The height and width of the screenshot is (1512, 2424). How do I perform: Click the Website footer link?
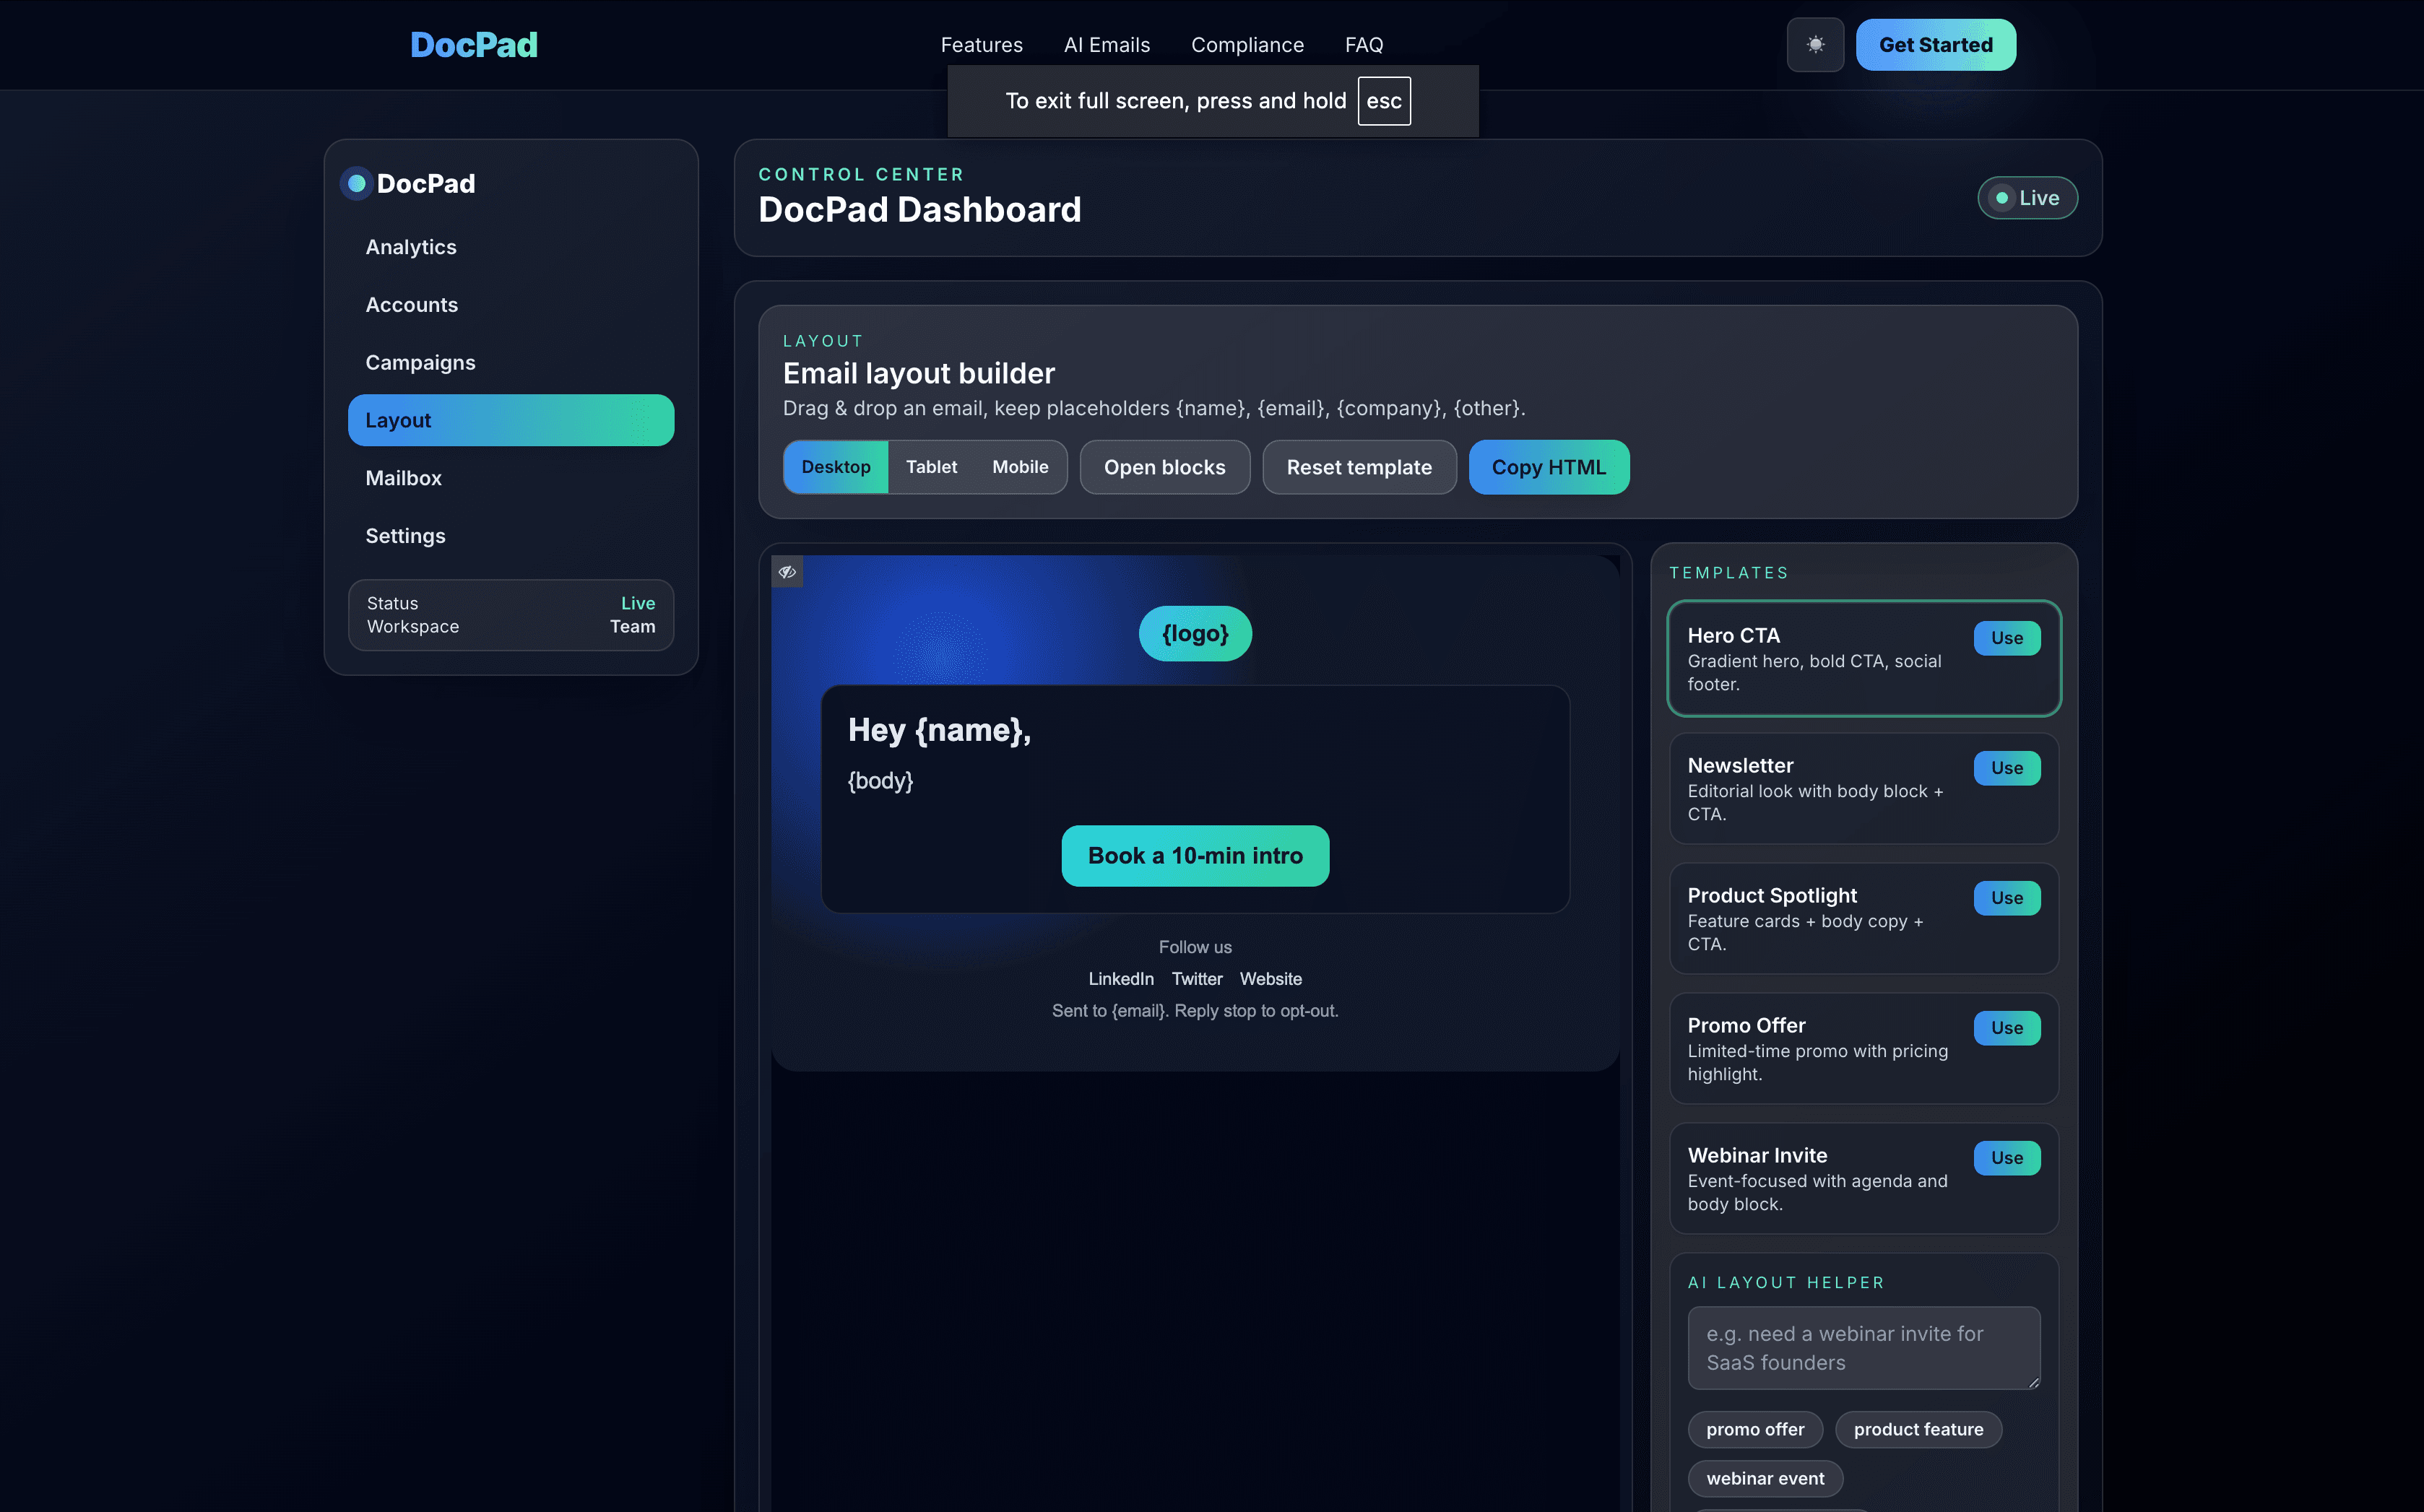pyautogui.click(x=1271, y=979)
